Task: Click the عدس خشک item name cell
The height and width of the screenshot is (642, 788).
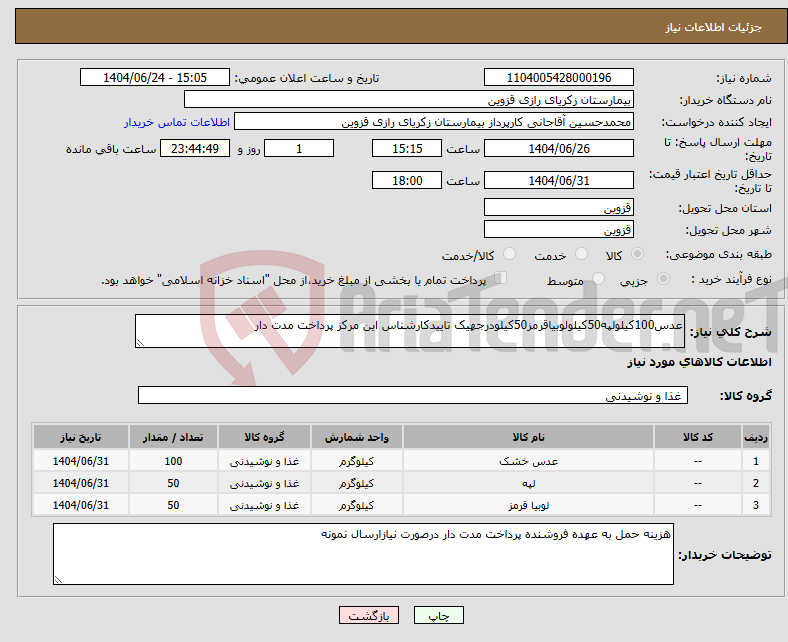Action: tap(528, 461)
